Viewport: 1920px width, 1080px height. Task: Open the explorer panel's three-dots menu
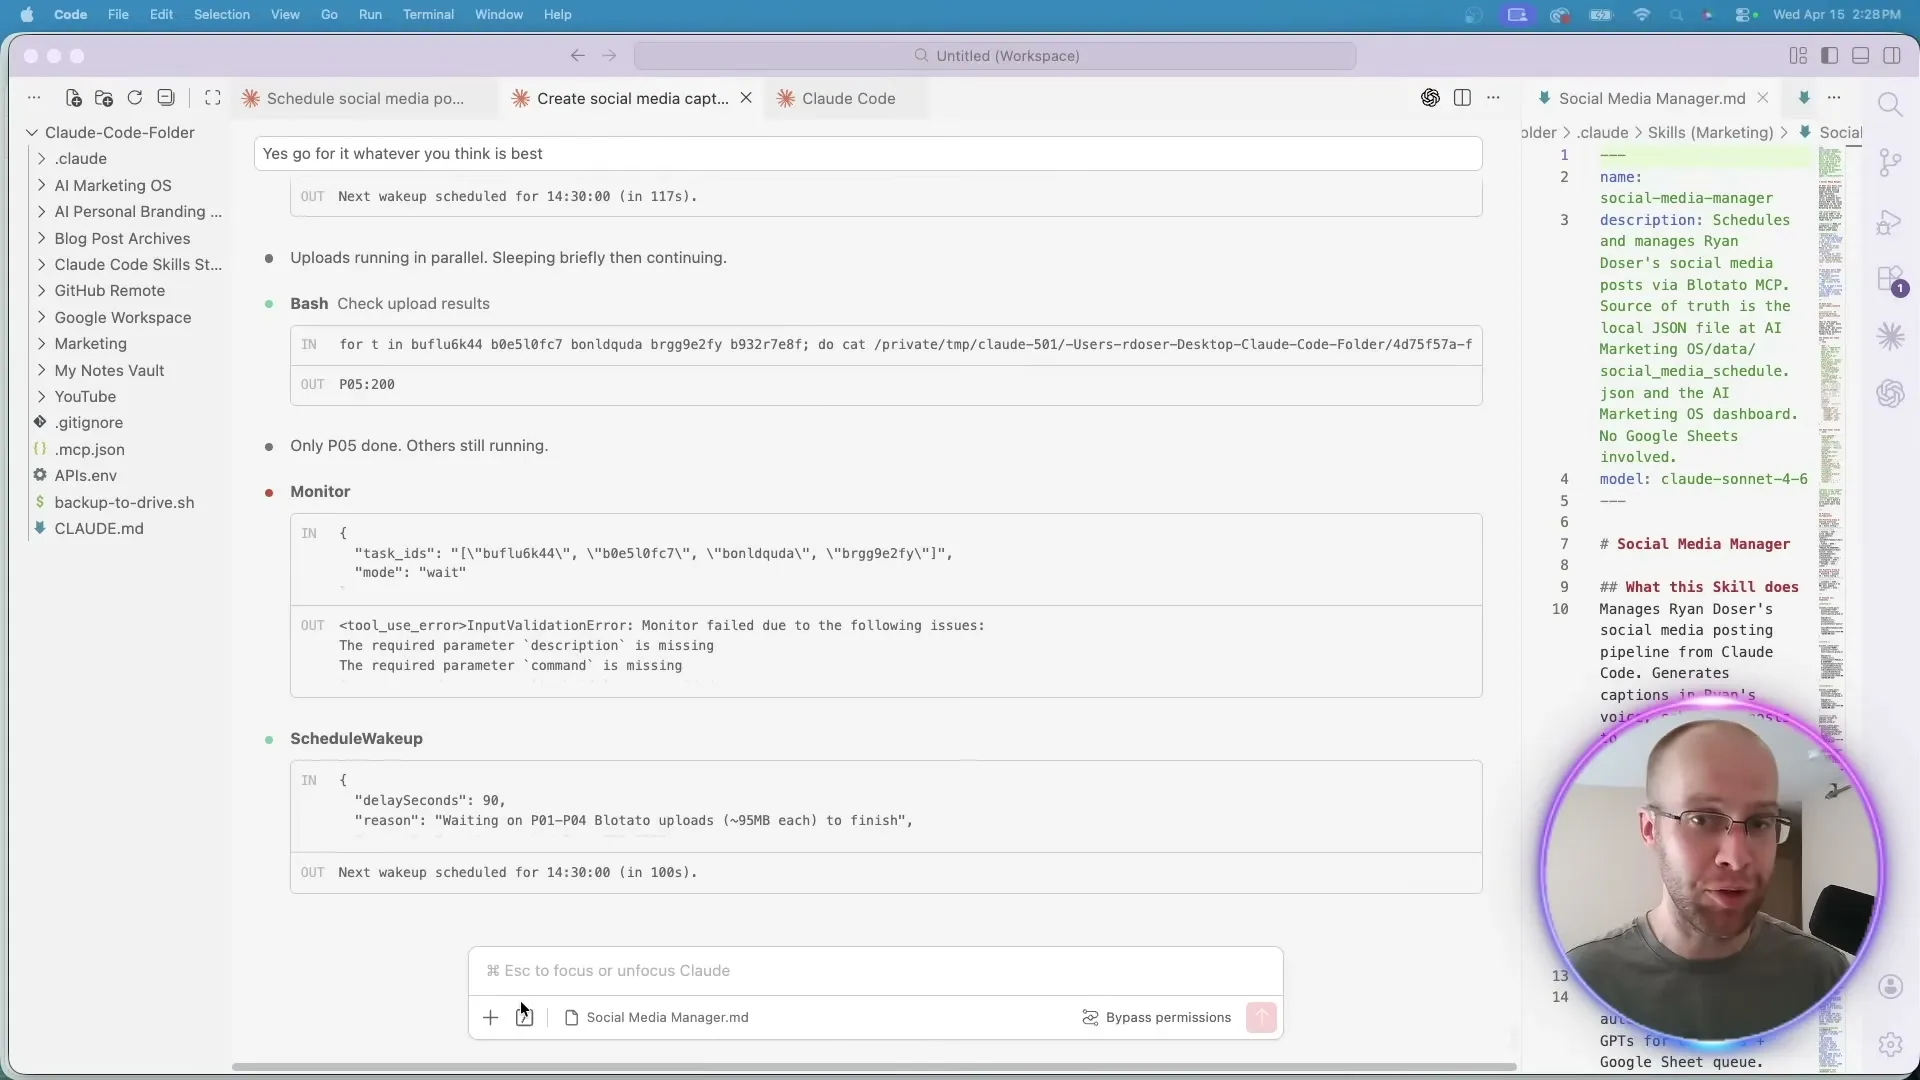[34, 98]
